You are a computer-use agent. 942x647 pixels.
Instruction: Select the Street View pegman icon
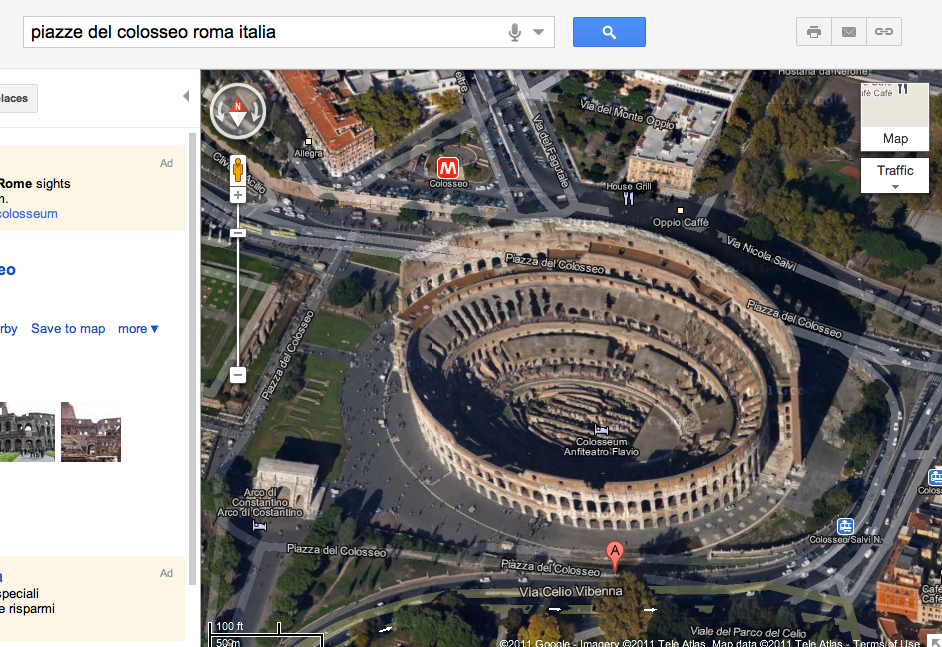point(238,171)
